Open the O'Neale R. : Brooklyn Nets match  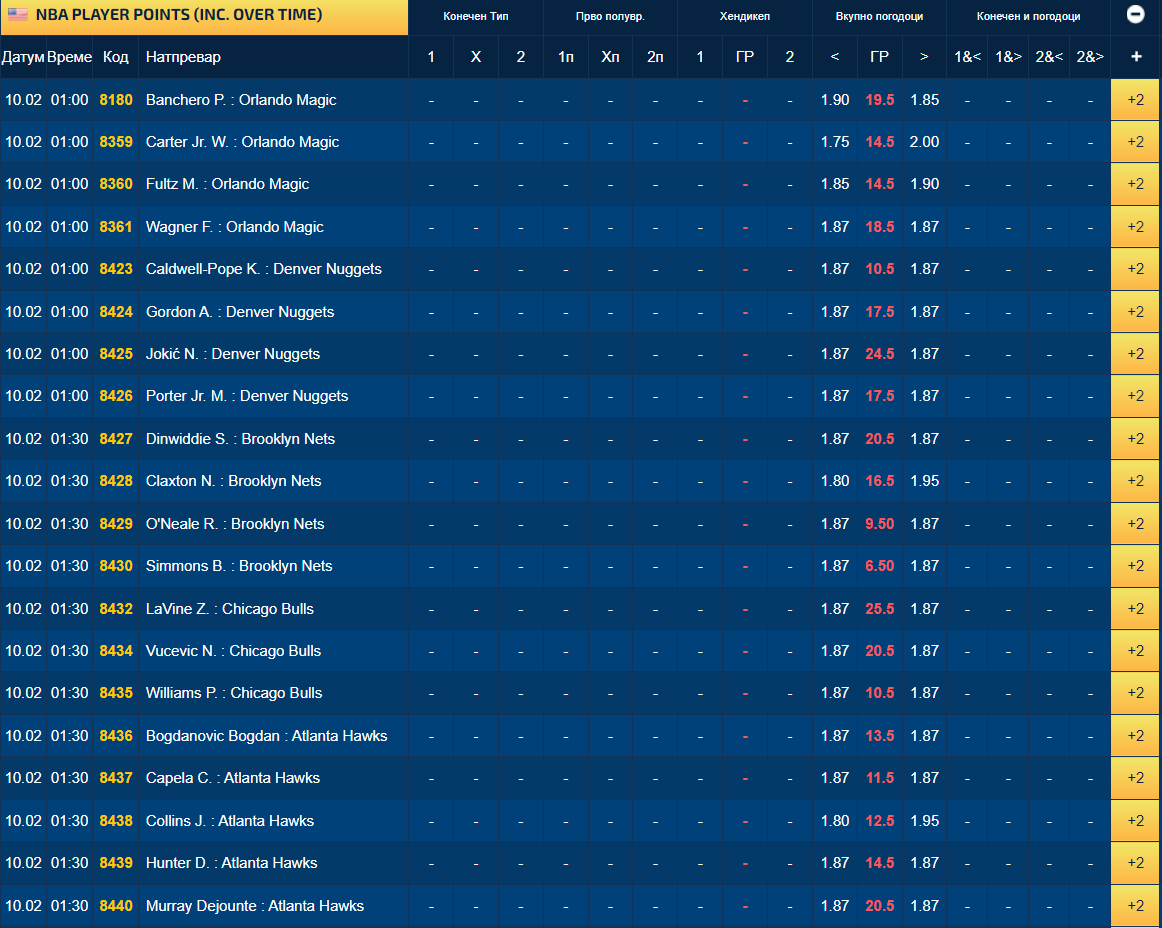click(235, 524)
